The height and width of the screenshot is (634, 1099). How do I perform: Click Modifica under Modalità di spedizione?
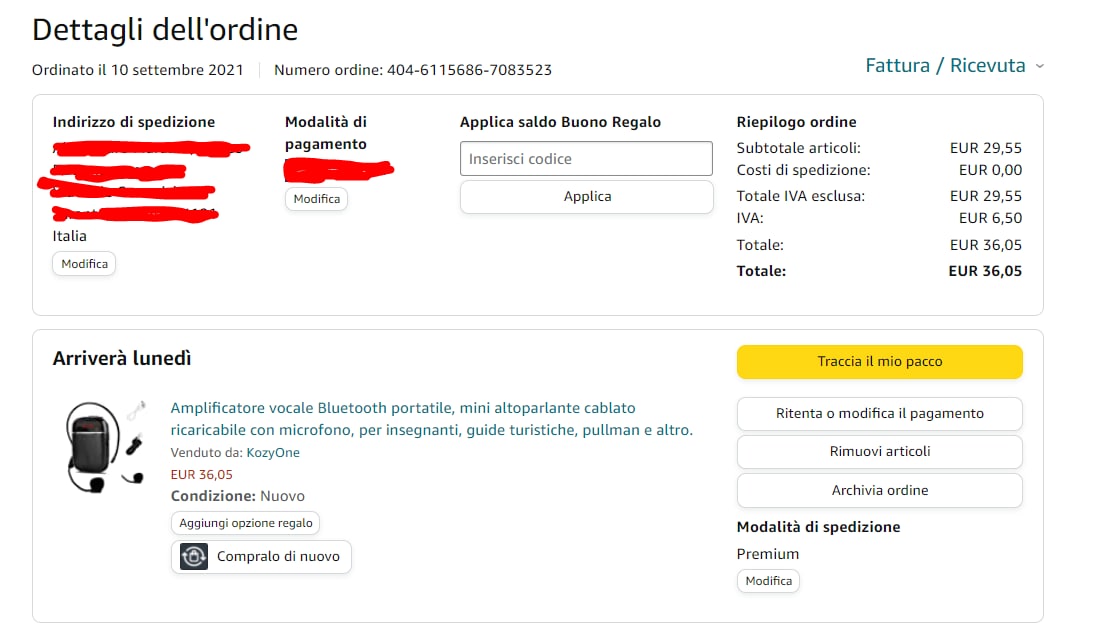pos(768,581)
